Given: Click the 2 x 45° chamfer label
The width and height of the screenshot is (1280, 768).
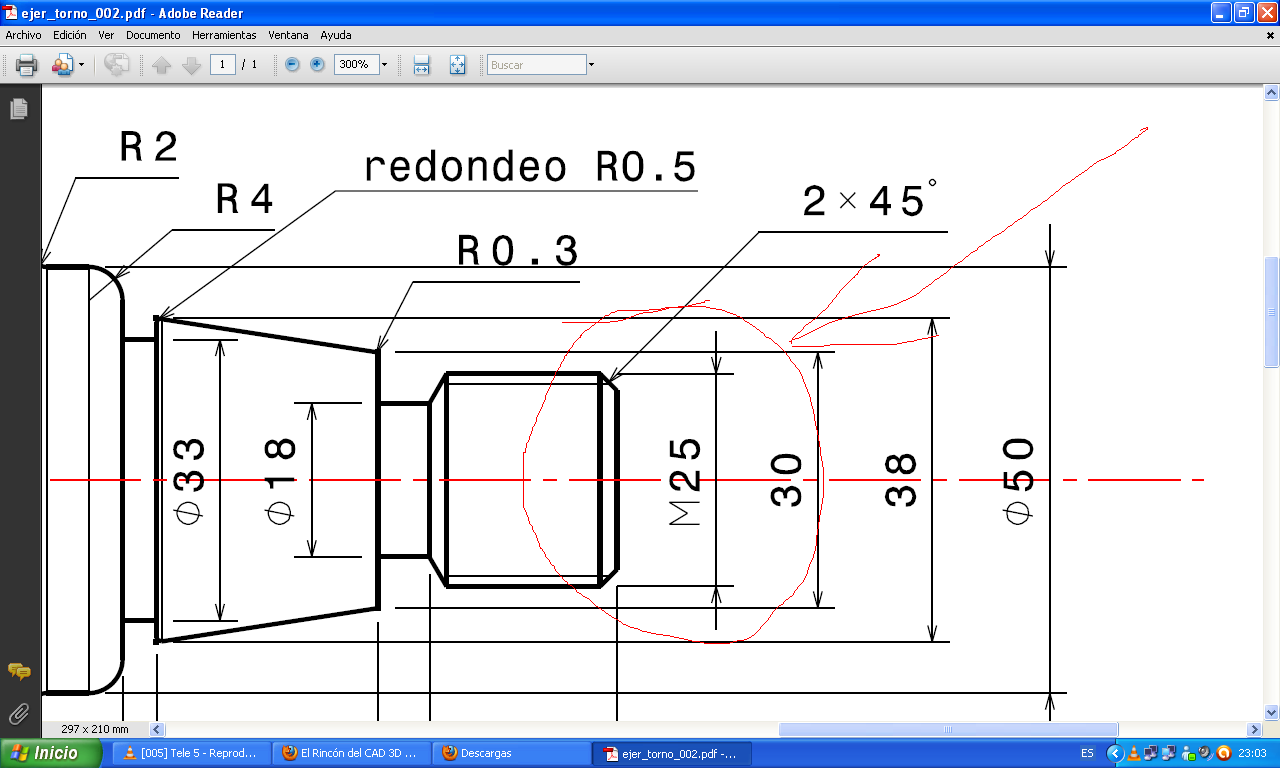Looking at the screenshot, I should [871, 199].
